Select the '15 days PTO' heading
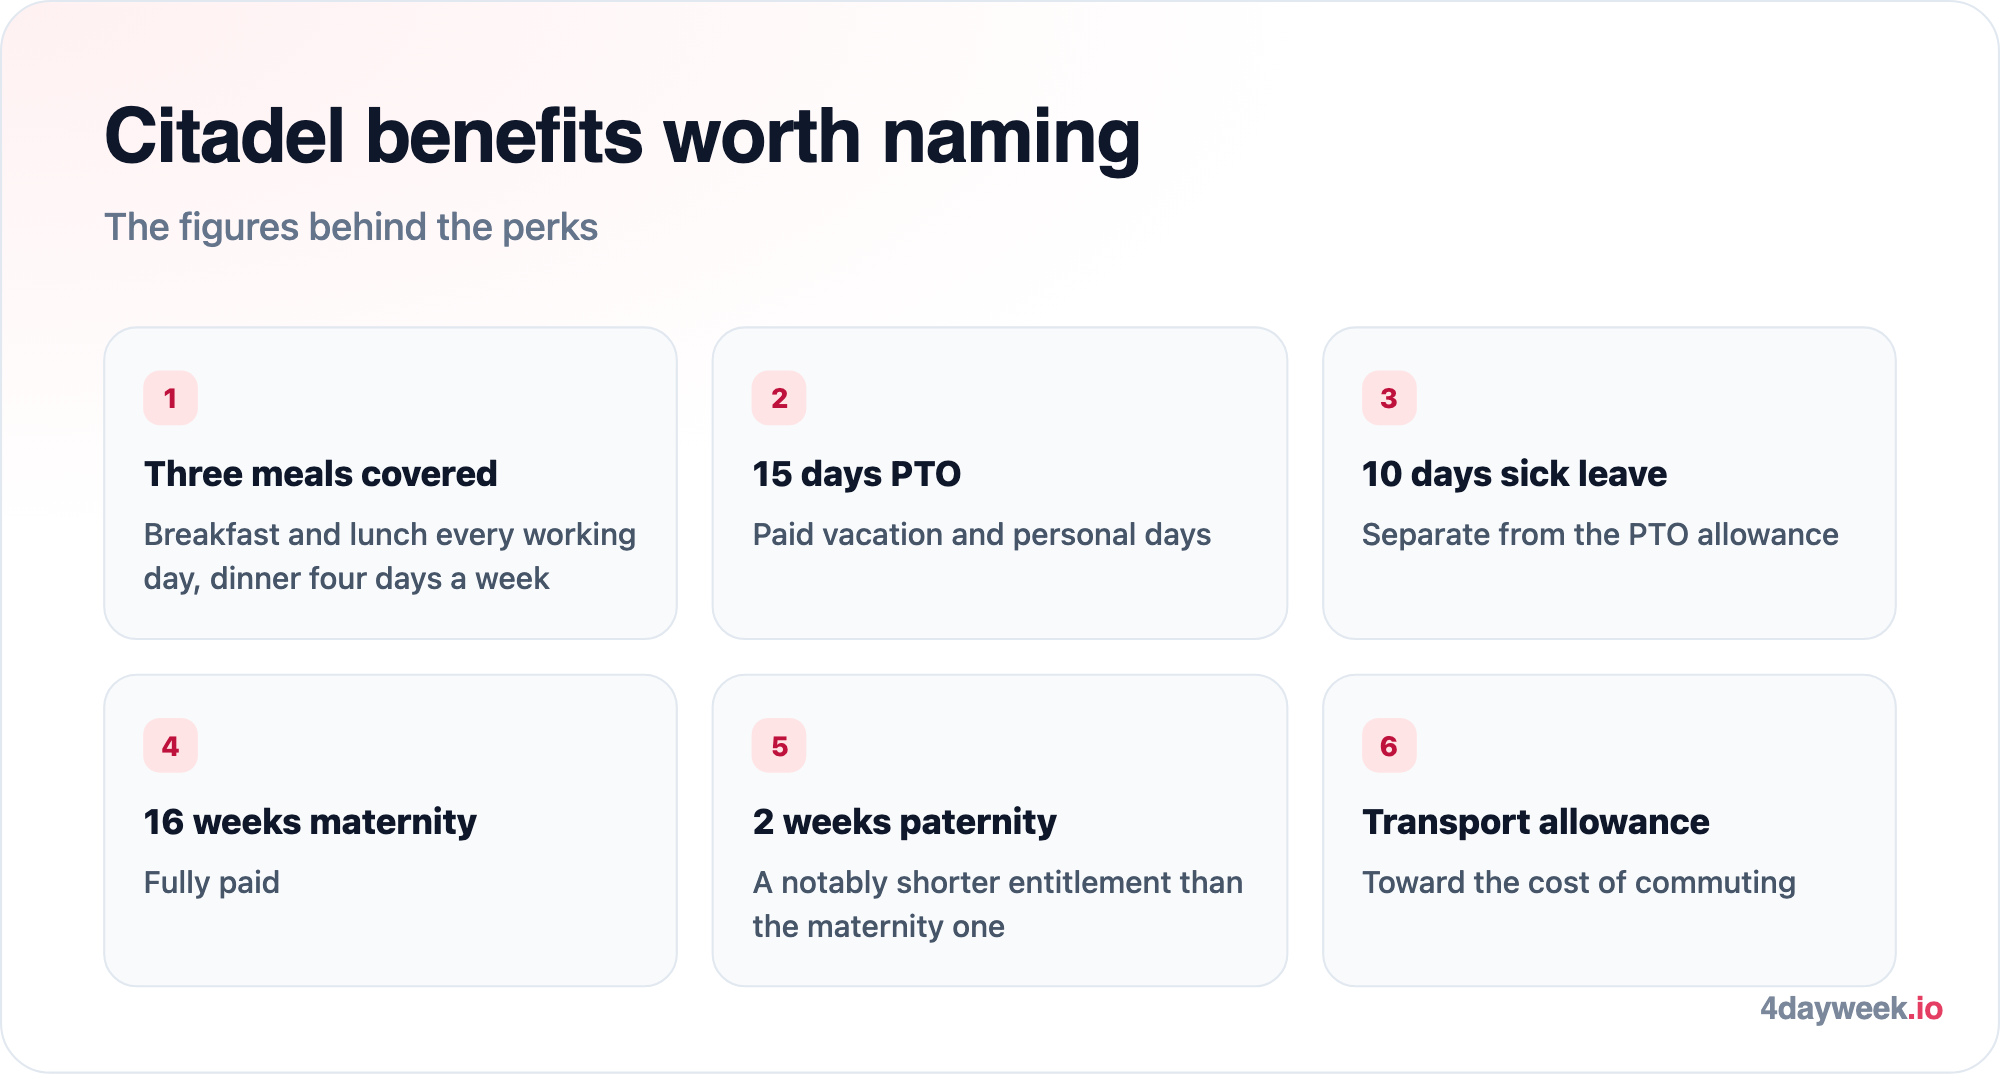The image size is (2000, 1074). click(x=857, y=474)
